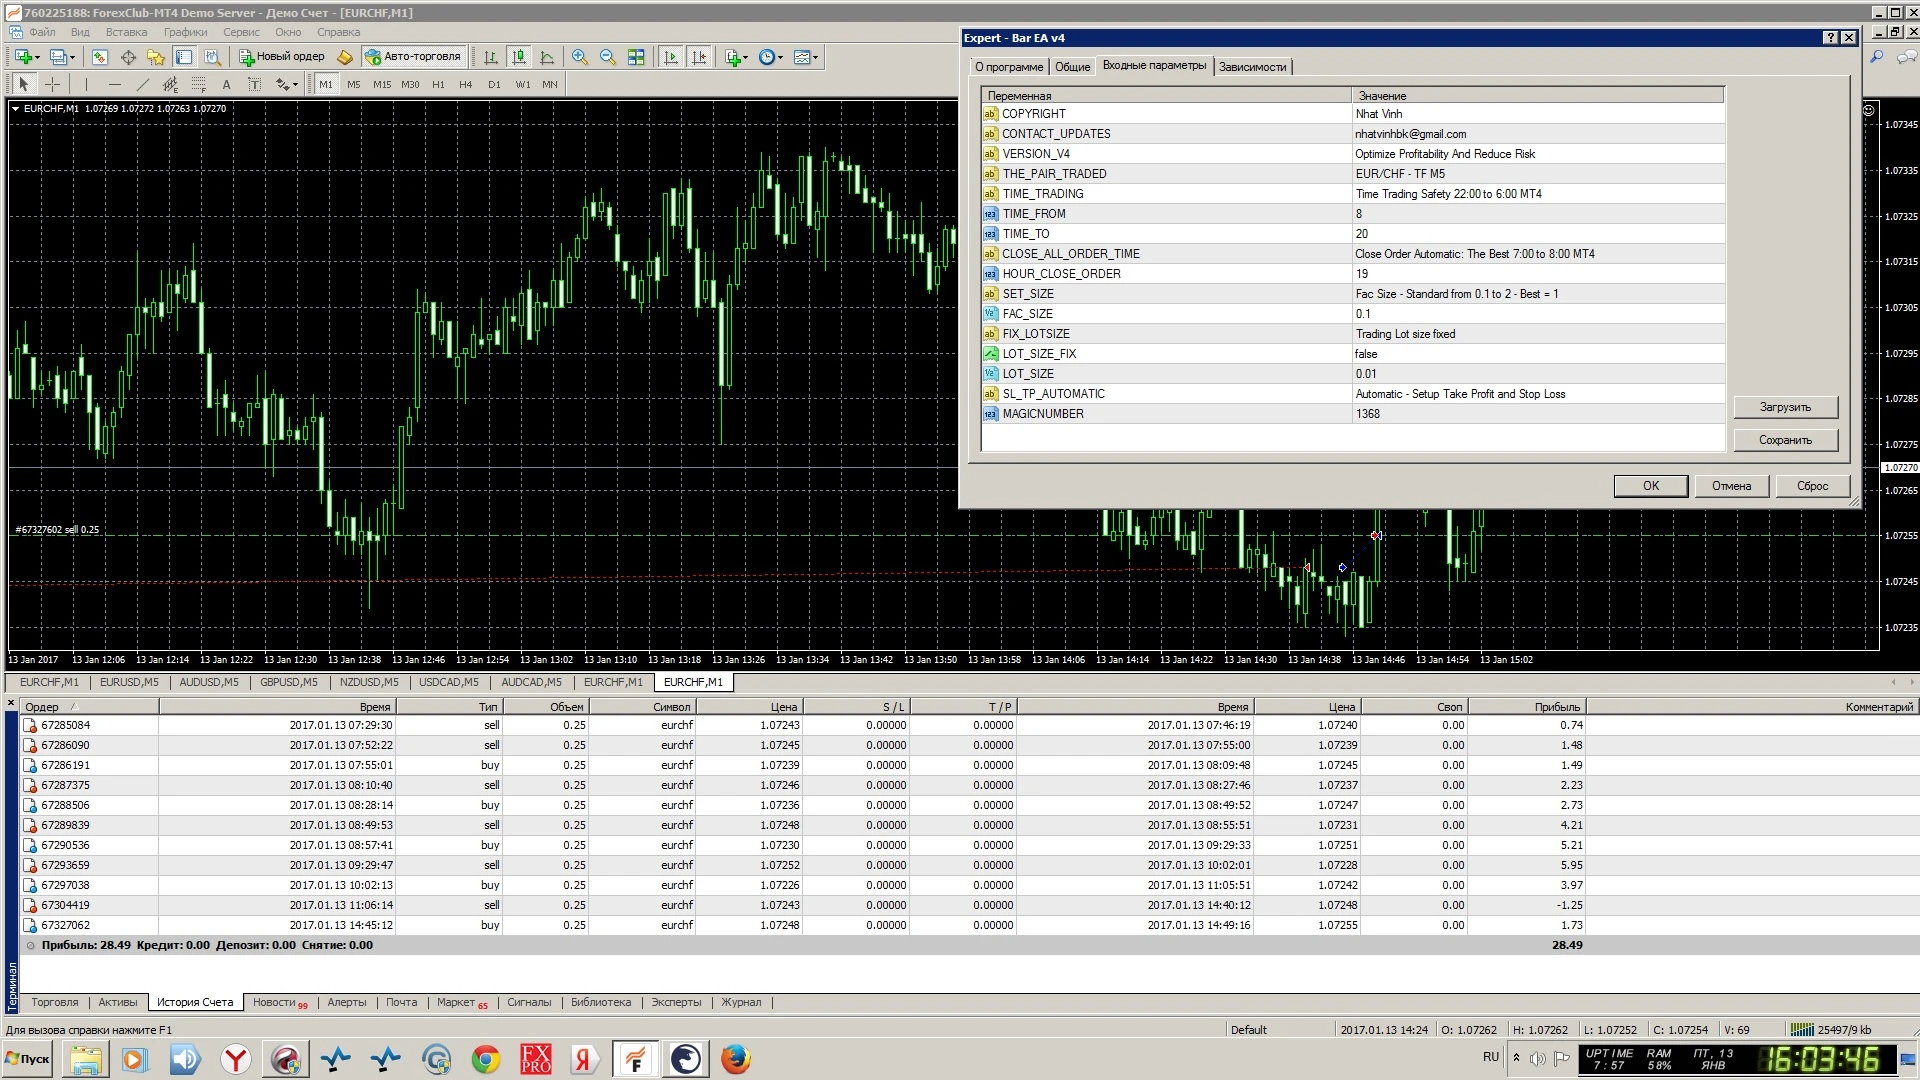The image size is (1920, 1080).
Task: Draw a trendline tool
Action: [x=142, y=84]
